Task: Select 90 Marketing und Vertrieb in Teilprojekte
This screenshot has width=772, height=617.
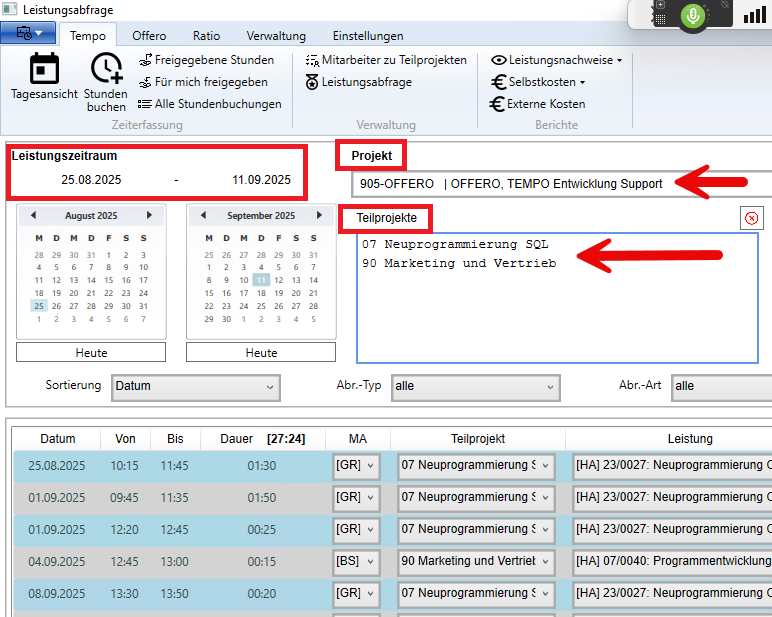Action: [459, 264]
